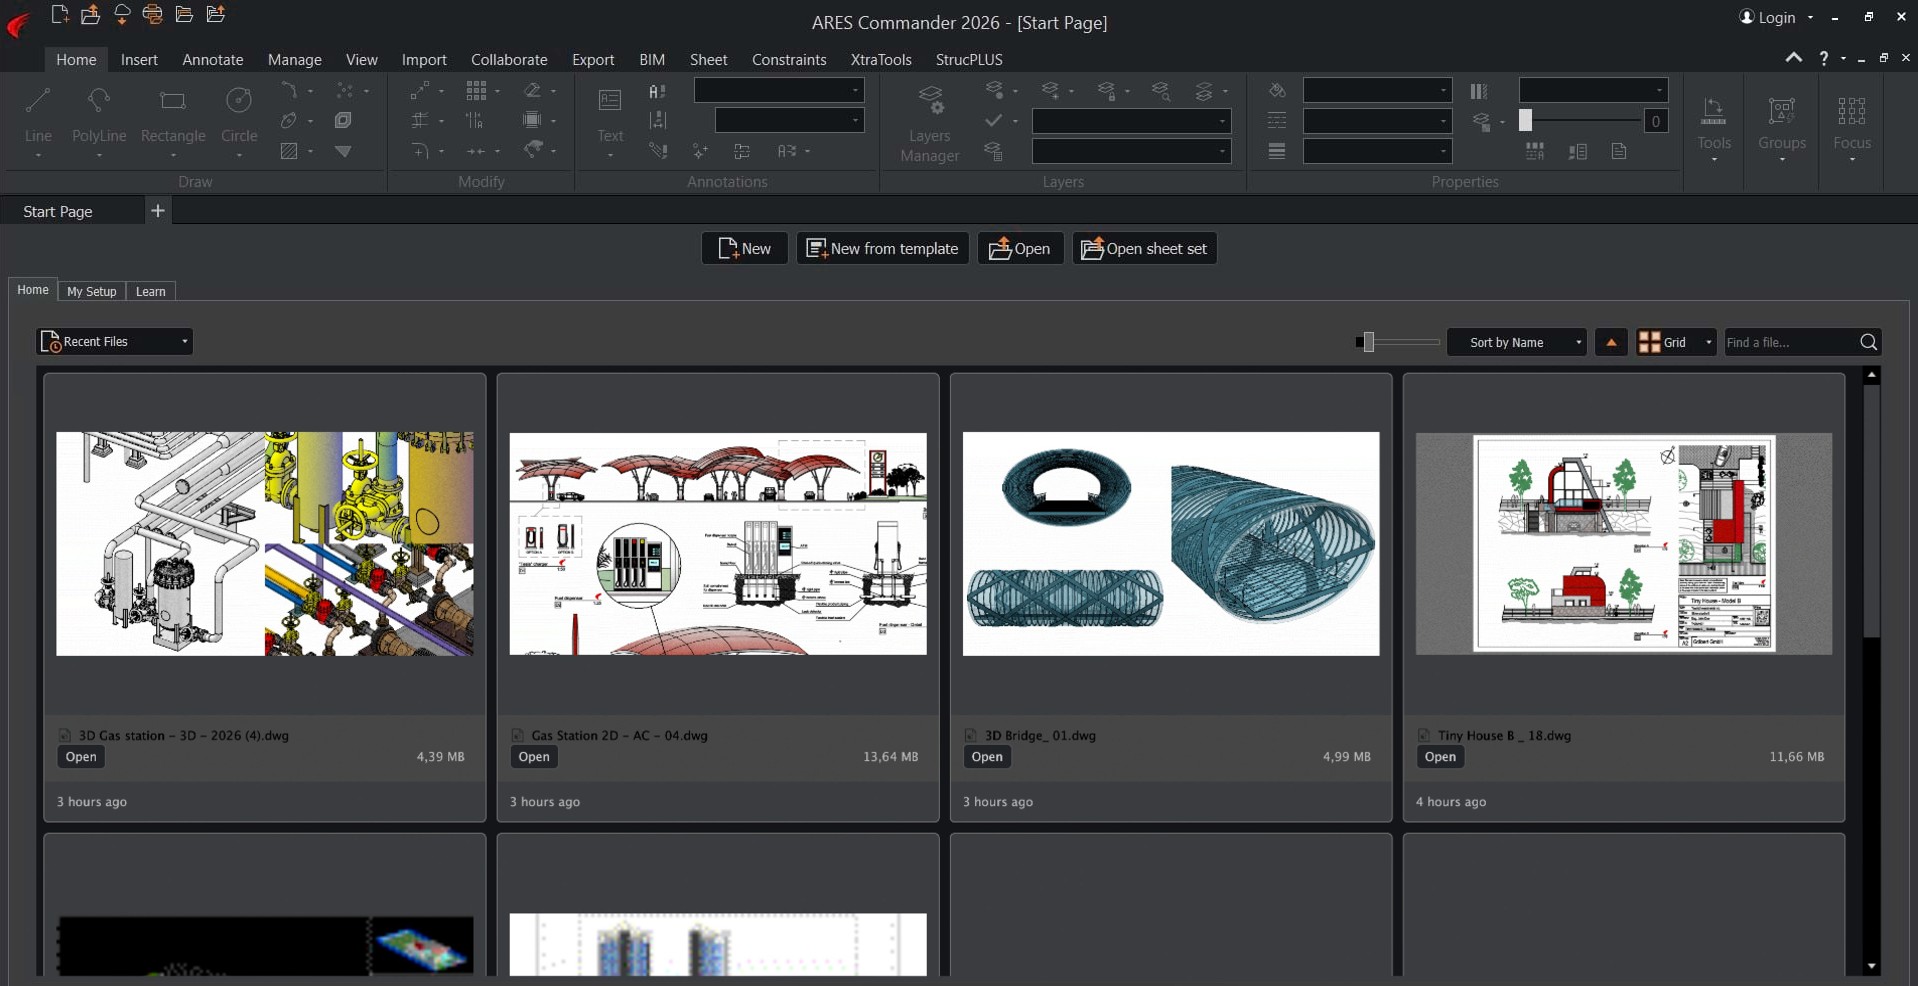The width and height of the screenshot is (1918, 986).
Task: Click the 3D Bridge_01.dwg thumbnail
Action: (x=1170, y=543)
